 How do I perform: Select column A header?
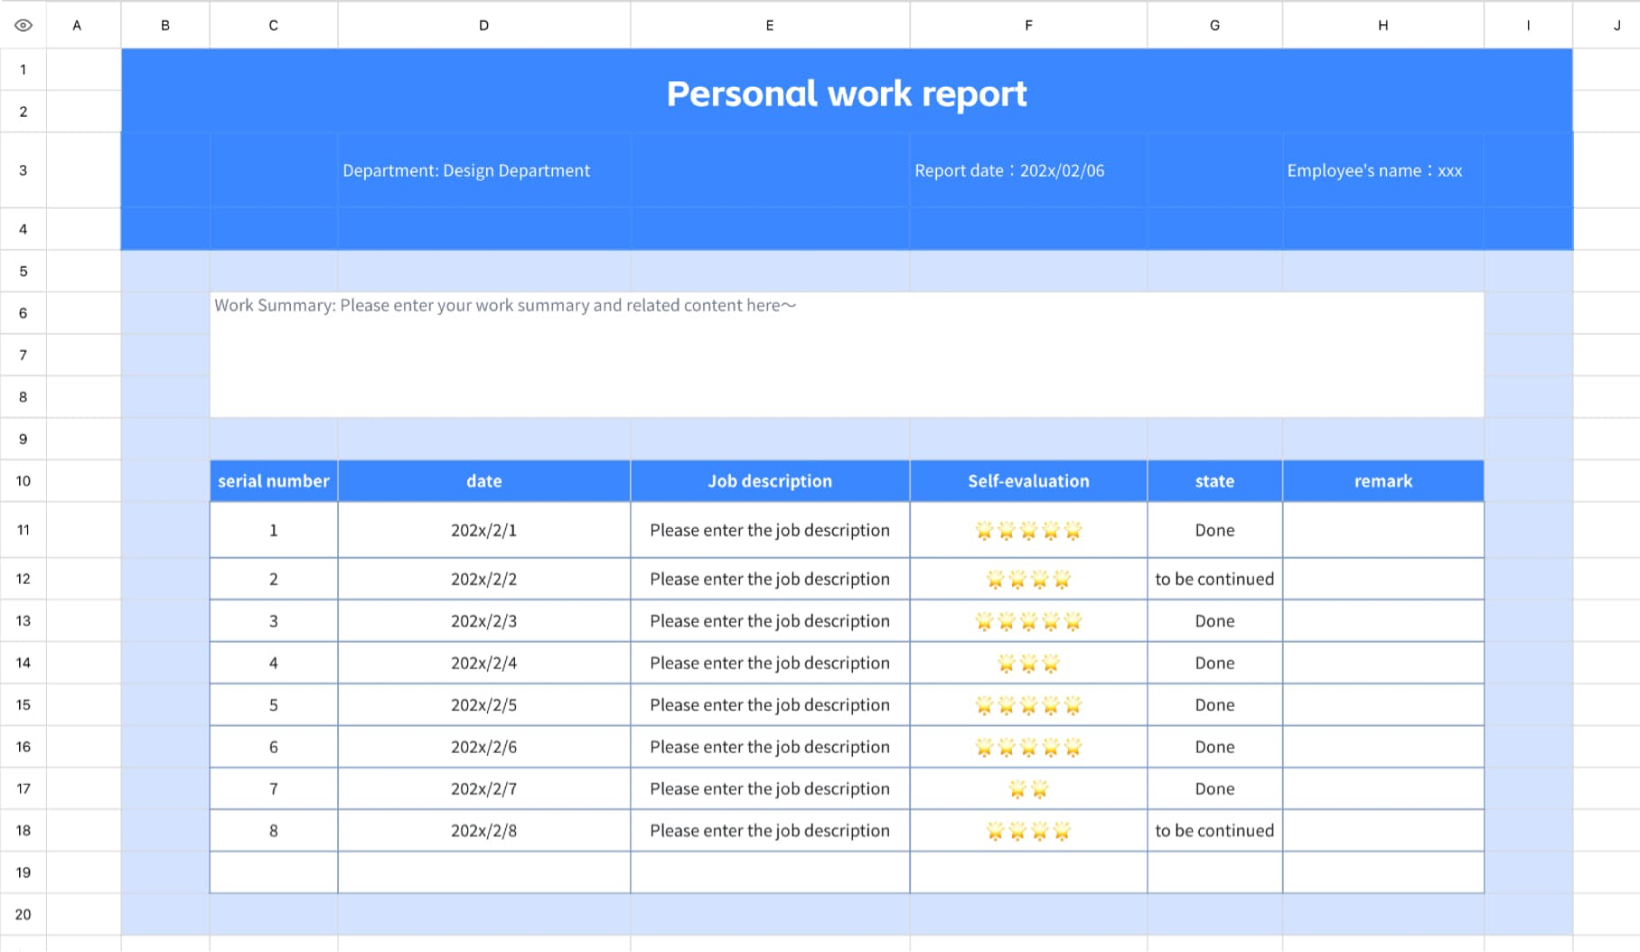coord(77,25)
